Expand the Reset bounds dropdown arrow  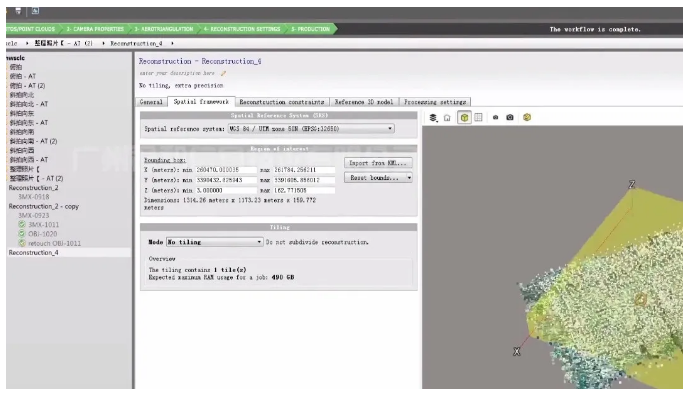[409, 178]
